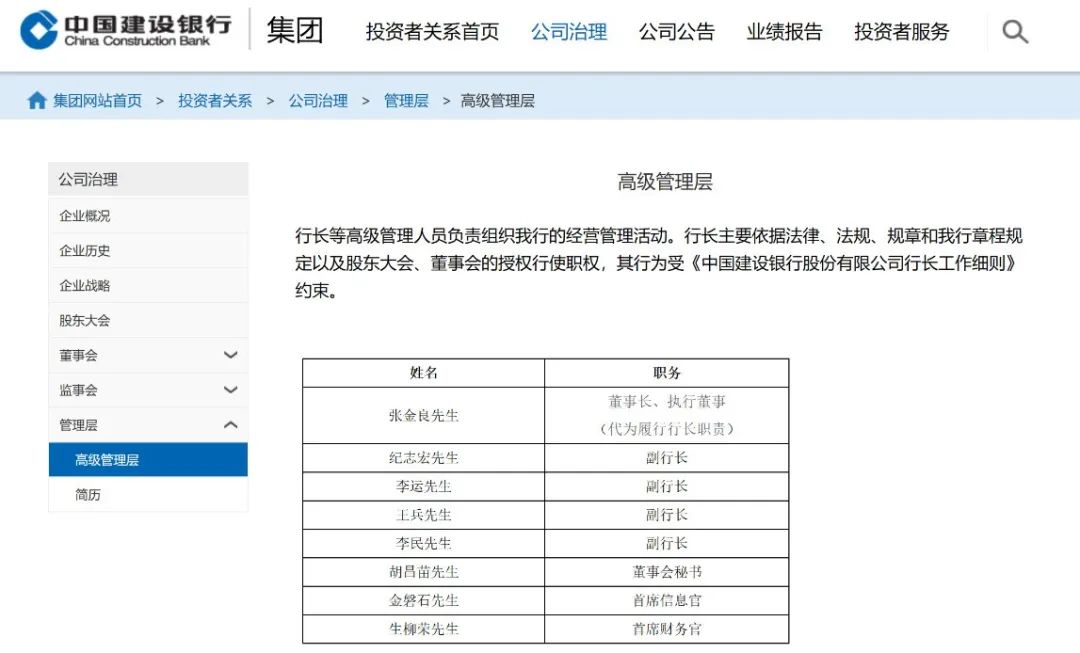The width and height of the screenshot is (1080, 653).
Task: Click 副行长 in 纪志宏先生 row
Action: point(667,458)
